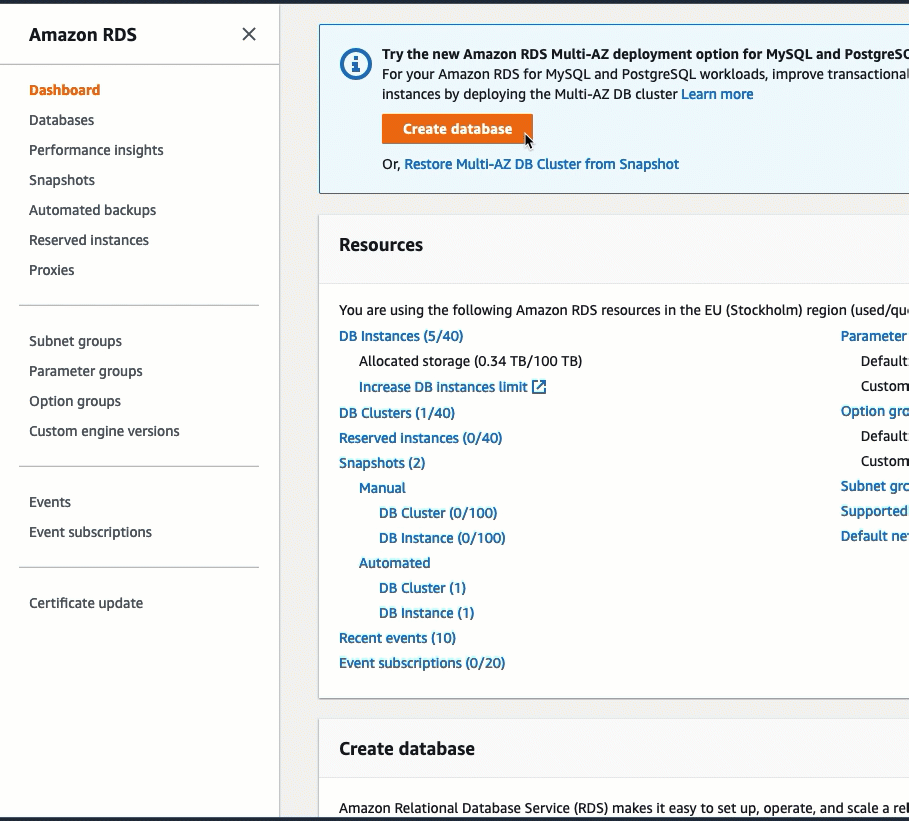View Recent events (10)
Viewport: 909px width, 821px height.
point(397,637)
